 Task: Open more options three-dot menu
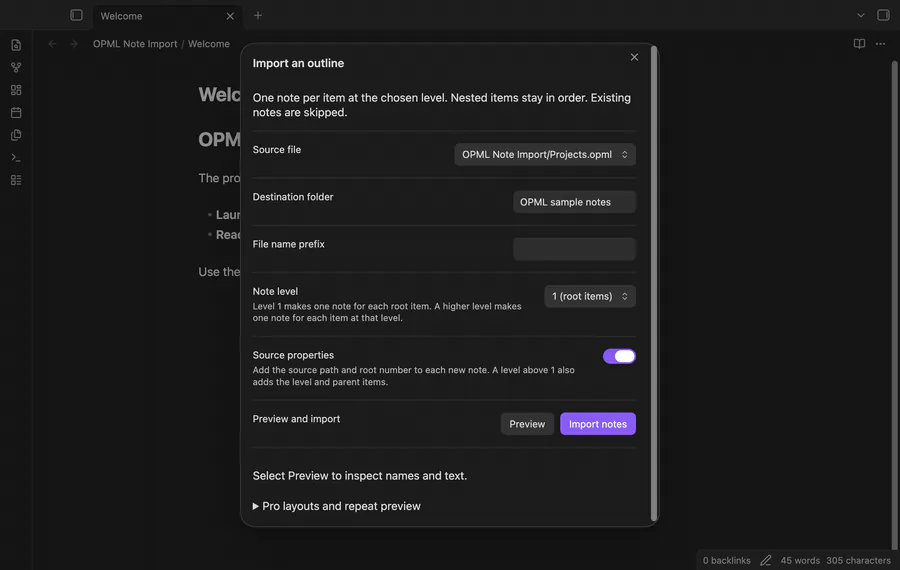[880, 44]
